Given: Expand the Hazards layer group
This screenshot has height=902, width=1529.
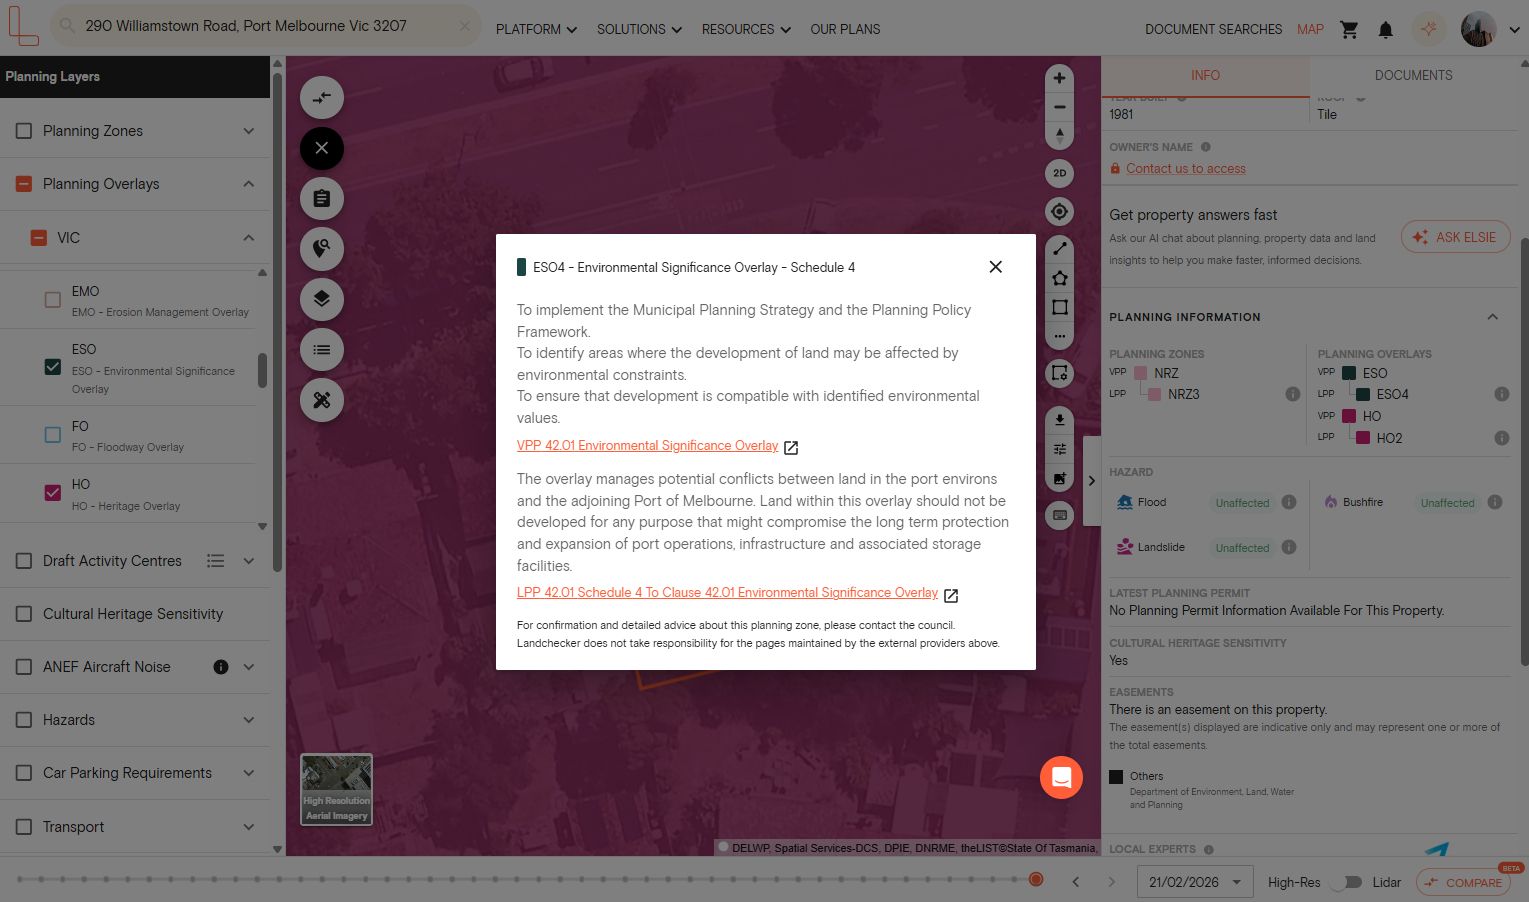Looking at the screenshot, I should (249, 720).
